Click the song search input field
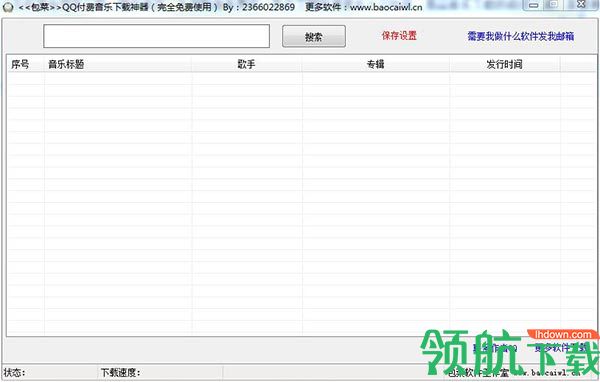600x382 pixels. (x=157, y=36)
